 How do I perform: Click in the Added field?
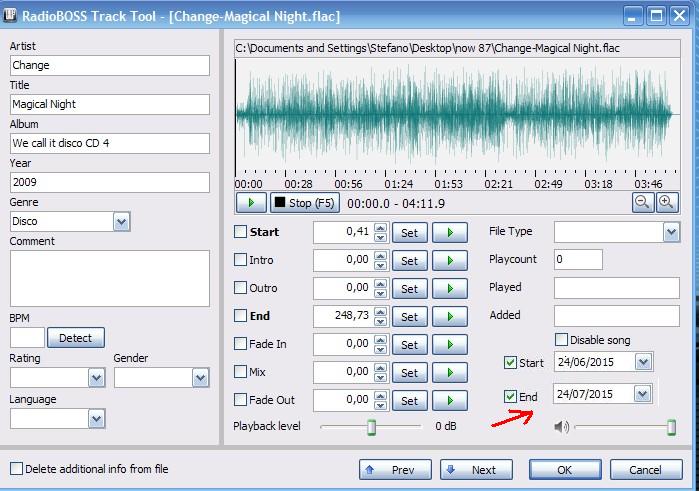[617, 316]
